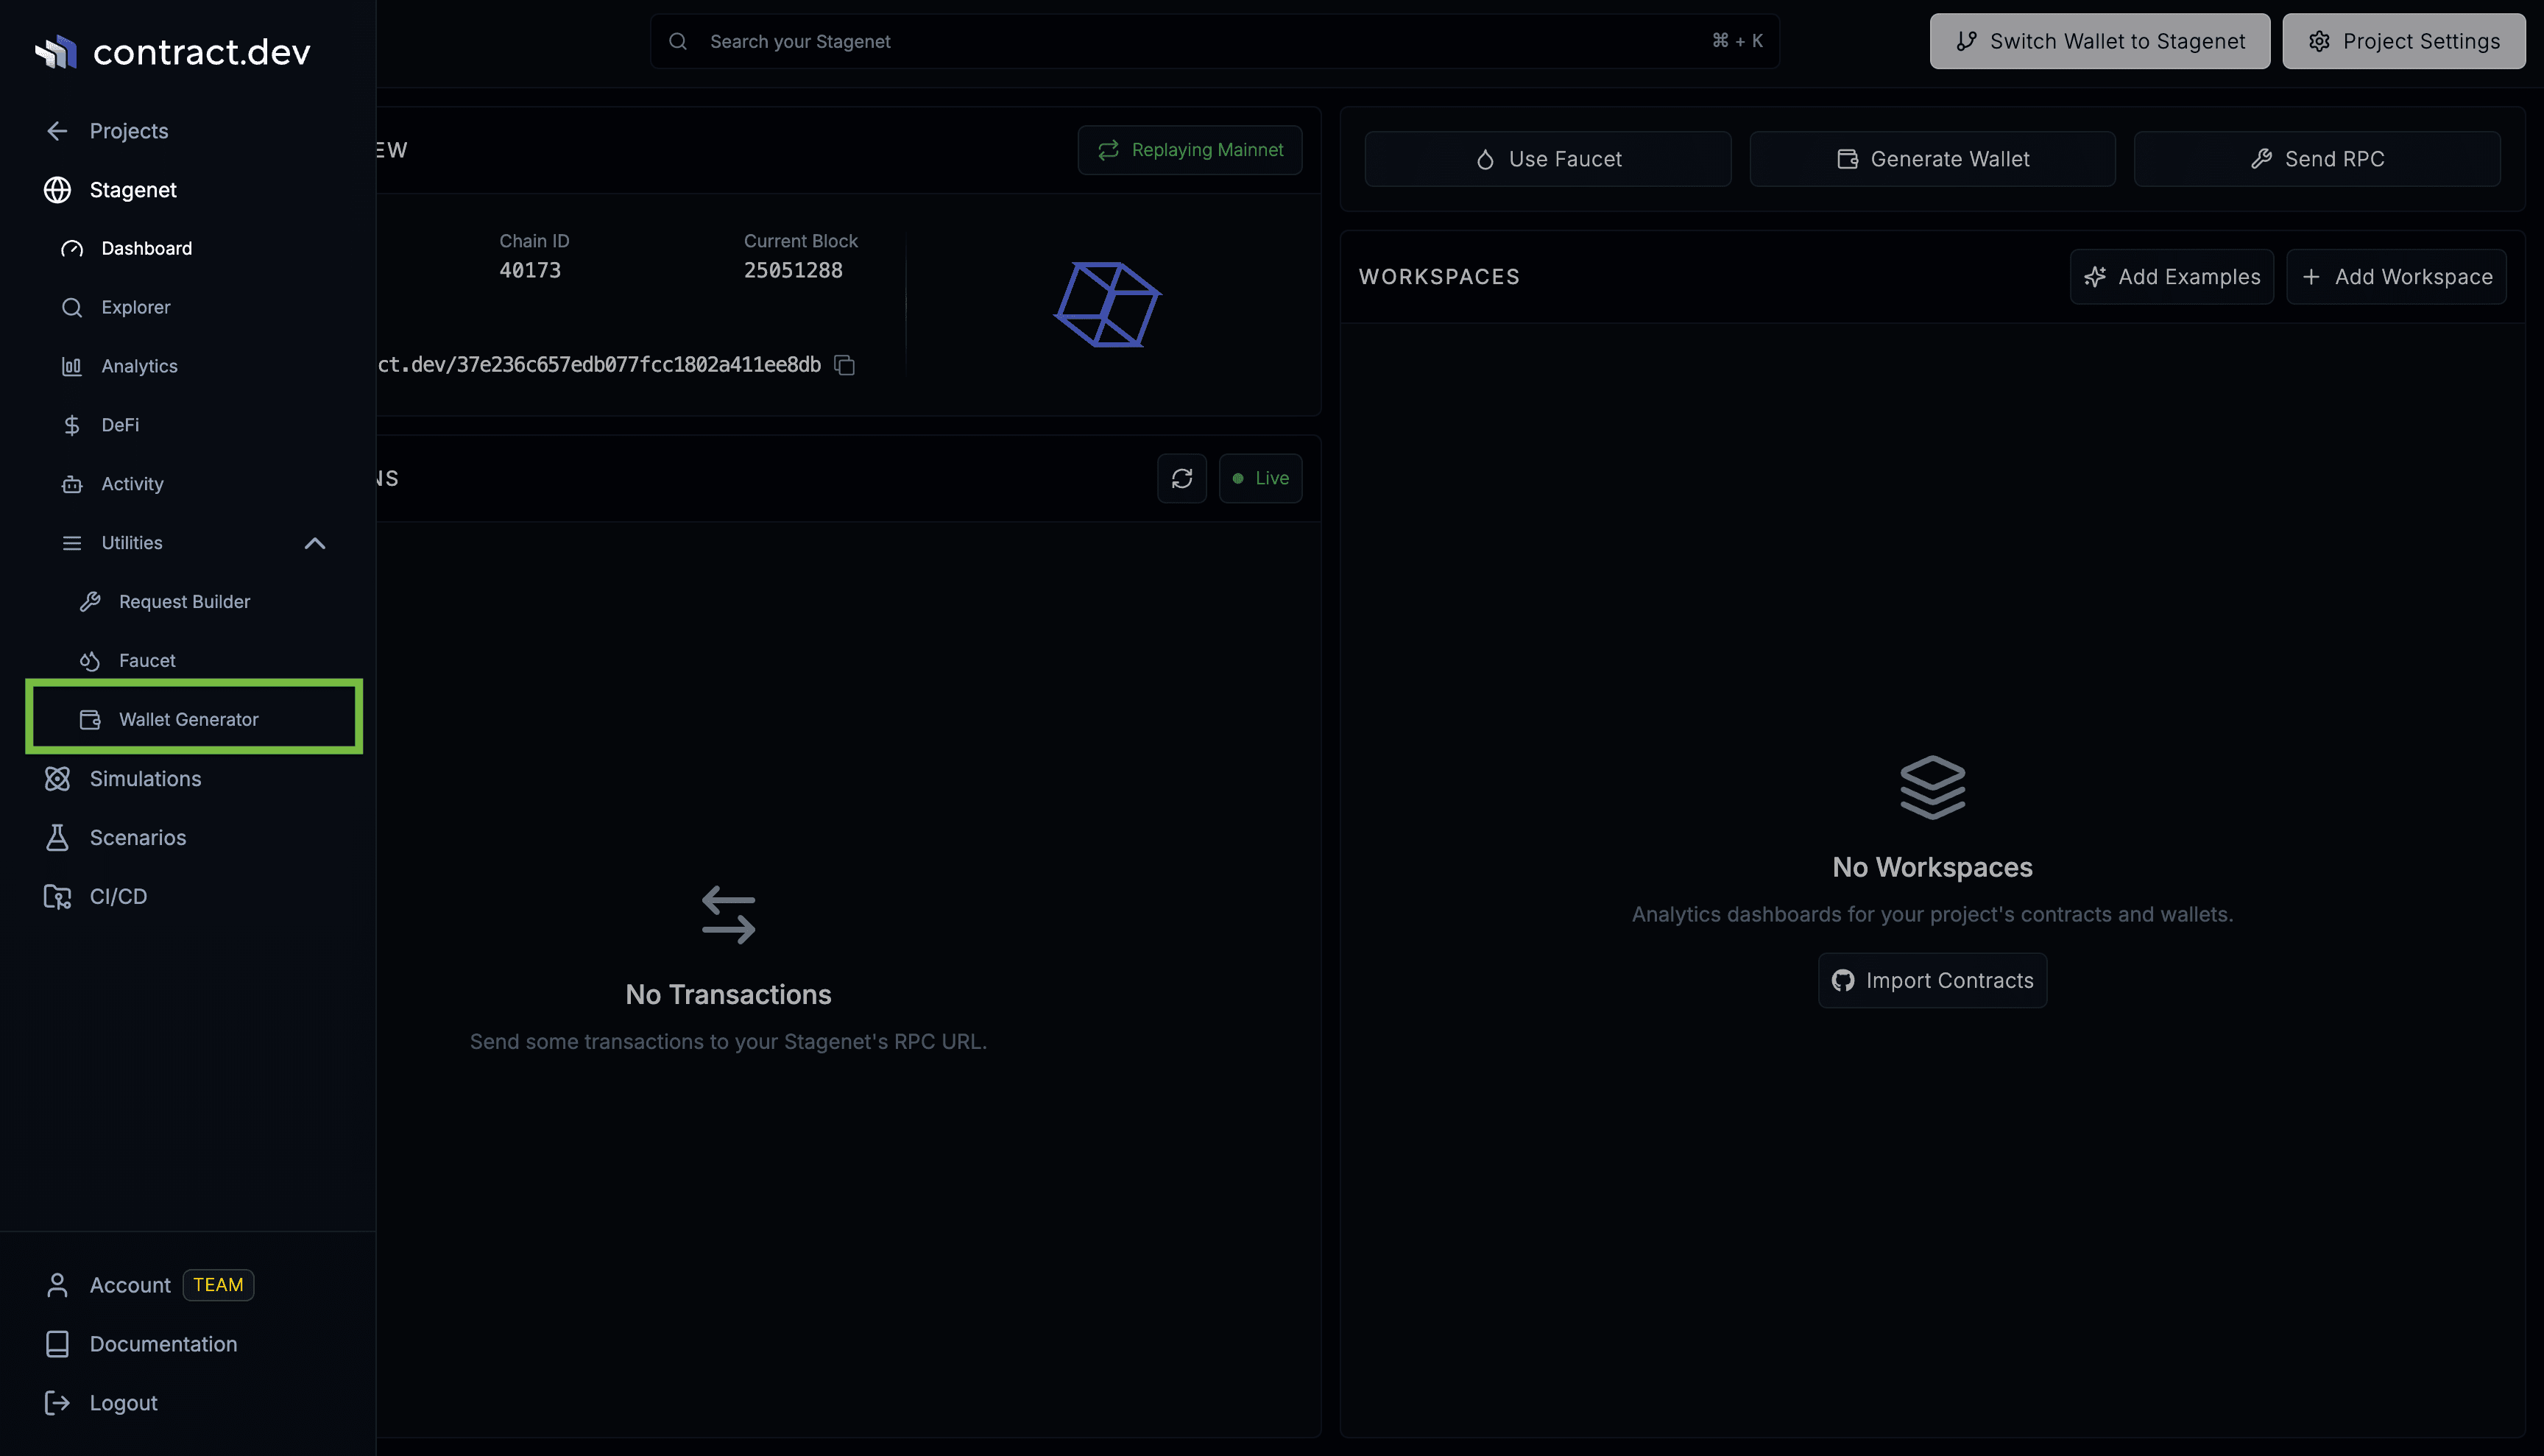Click the Request Builder wrench icon
Viewport: 2544px width, 1456px height.
coord(90,602)
